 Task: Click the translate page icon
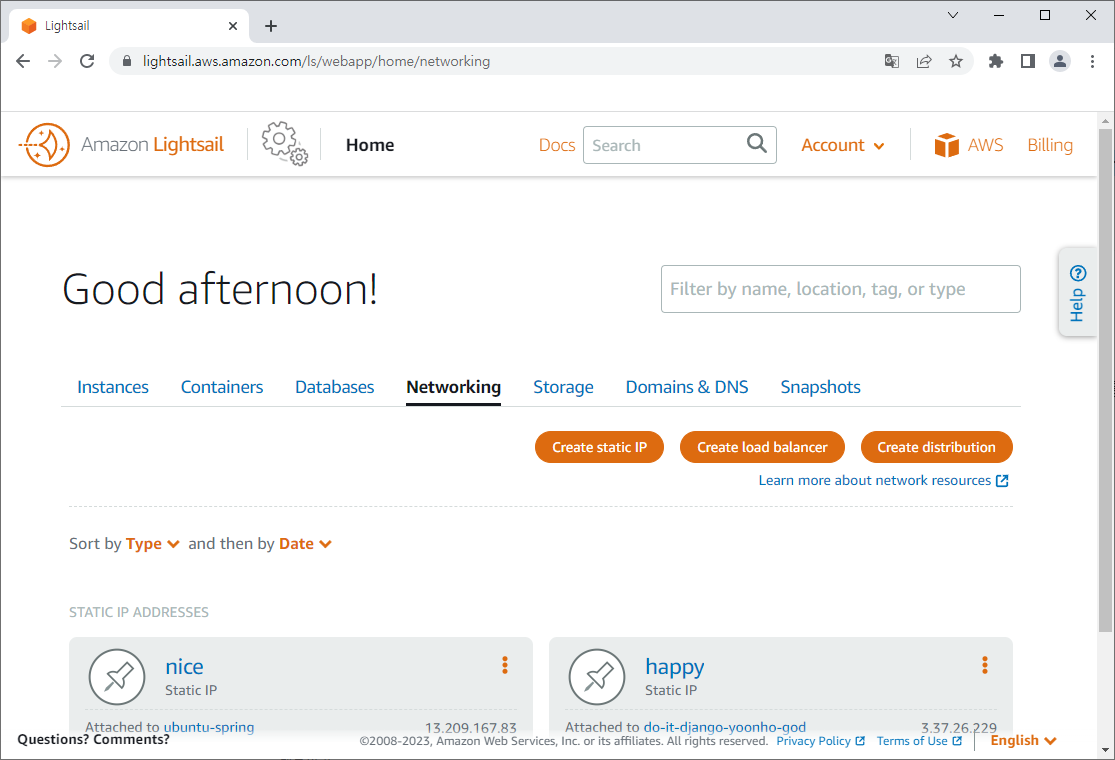click(x=892, y=61)
